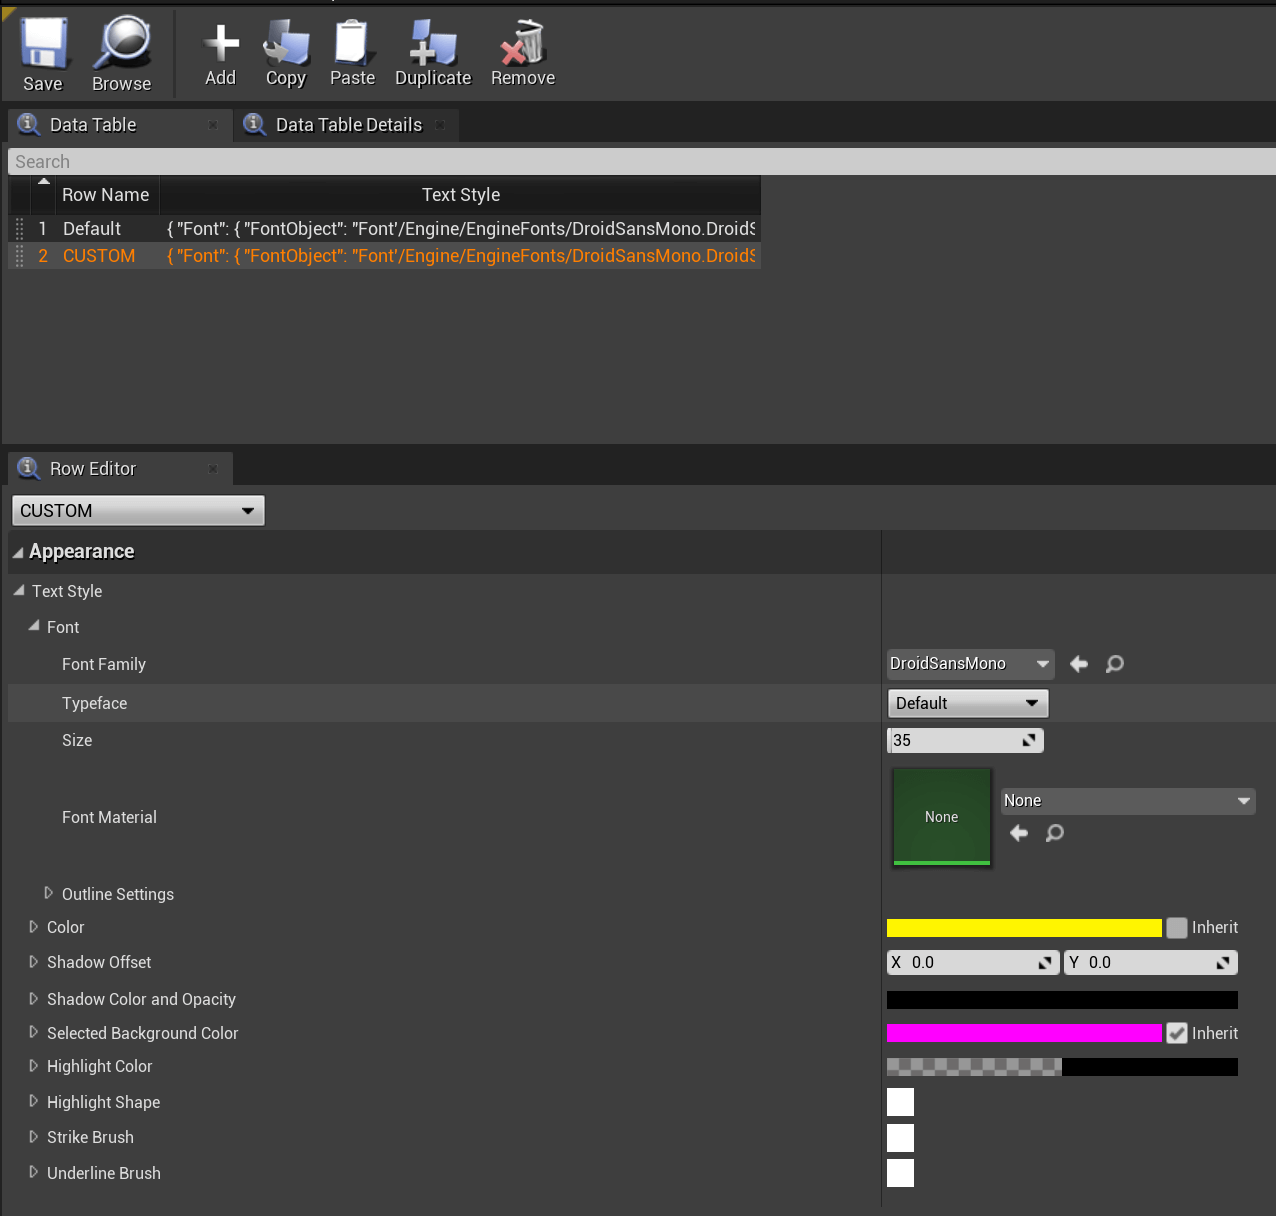1276x1216 pixels.
Task: Browse to Font Family asset magnifier
Action: point(1114,664)
